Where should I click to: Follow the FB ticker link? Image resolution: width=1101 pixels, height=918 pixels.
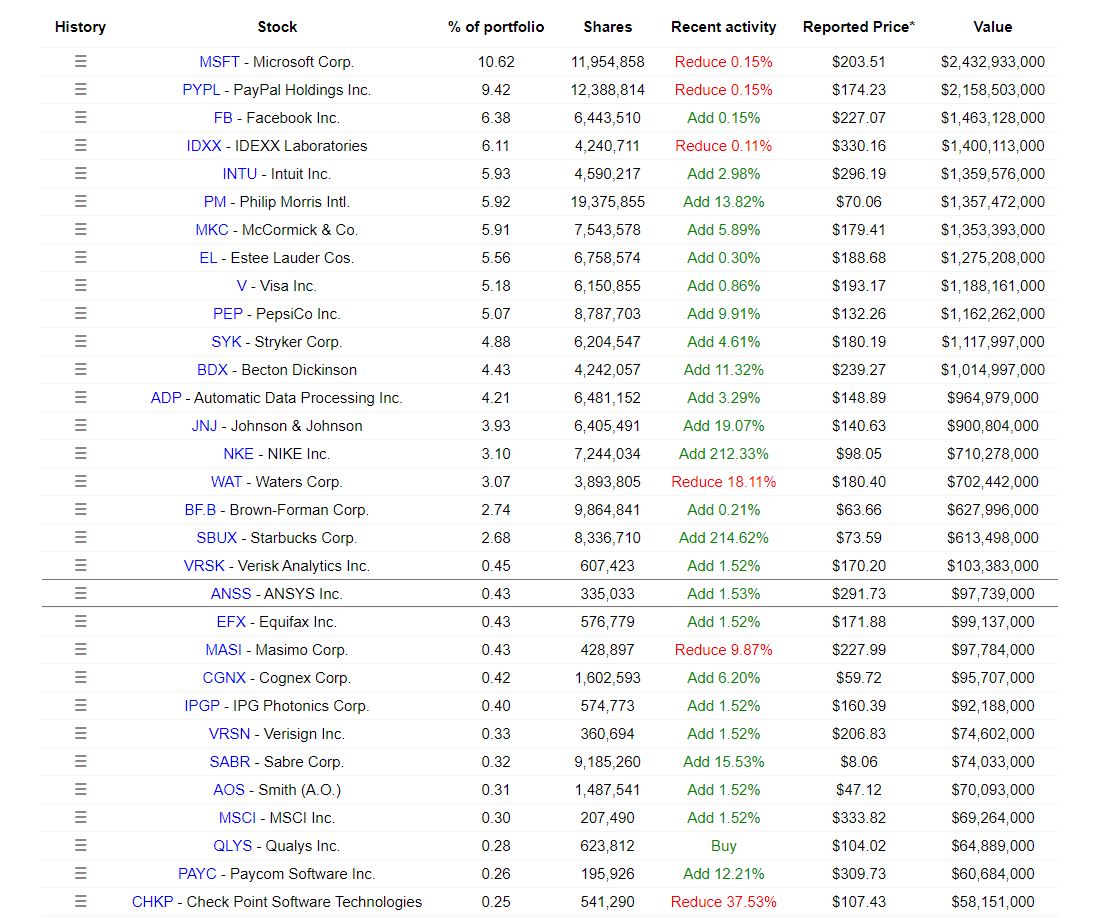pos(223,118)
